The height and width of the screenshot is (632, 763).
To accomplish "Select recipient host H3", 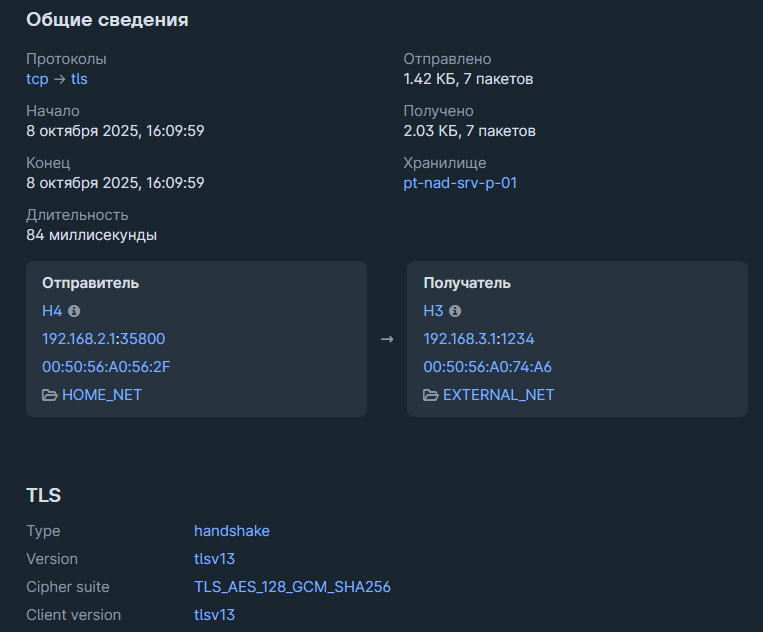I will click(x=433, y=311).
